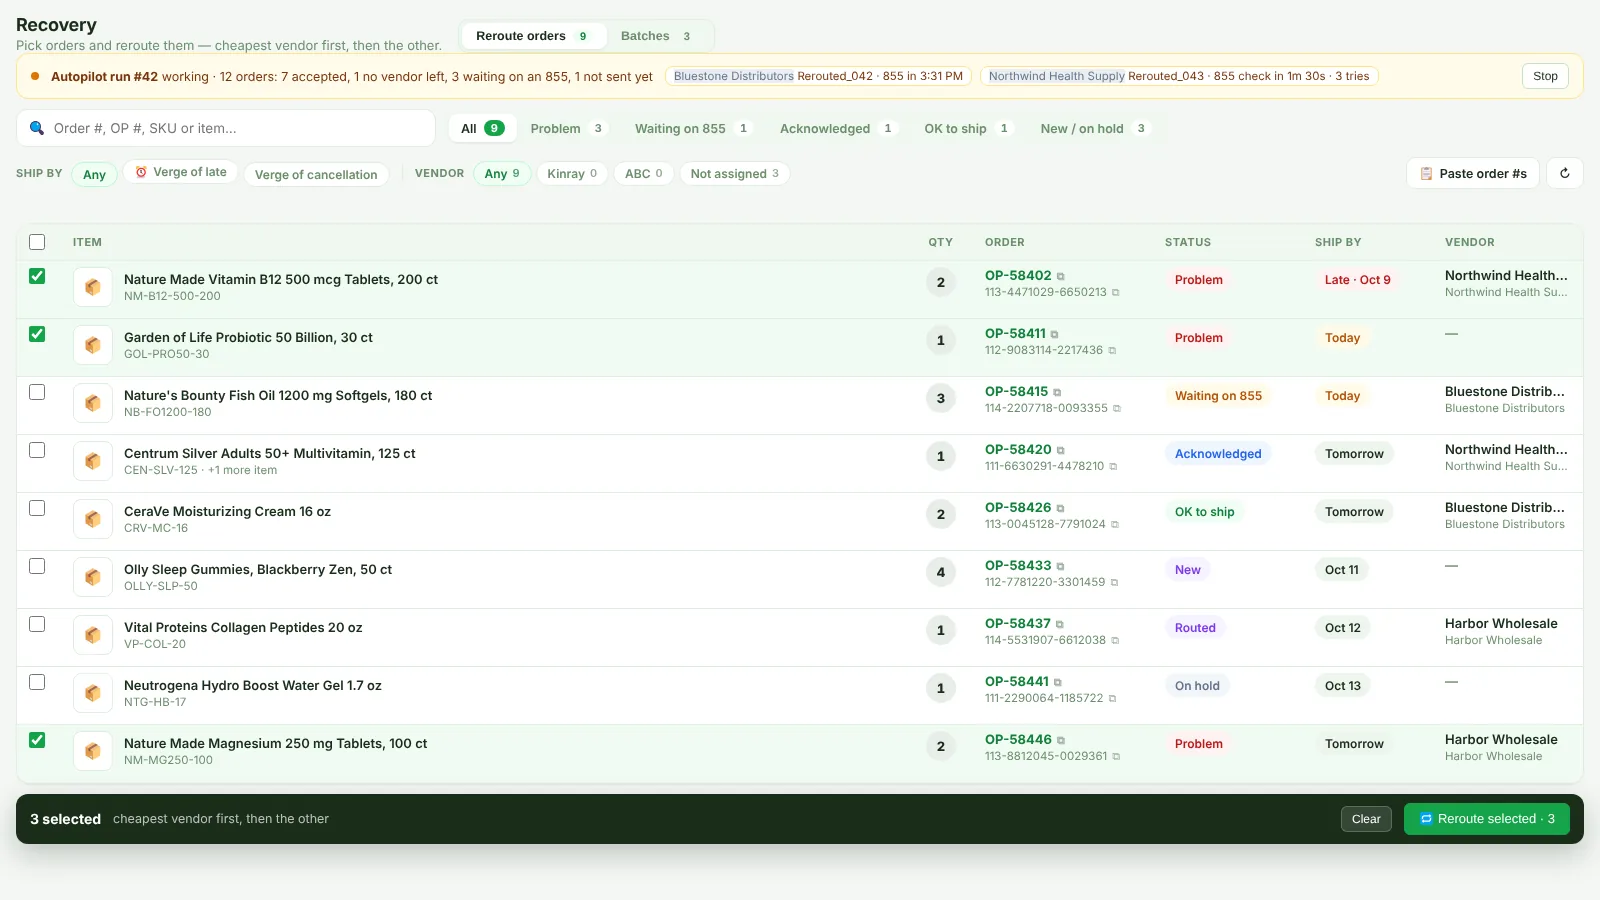Click the Olly Sleep Gummies package icon
This screenshot has height=900, width=1600.
(93, 577)
